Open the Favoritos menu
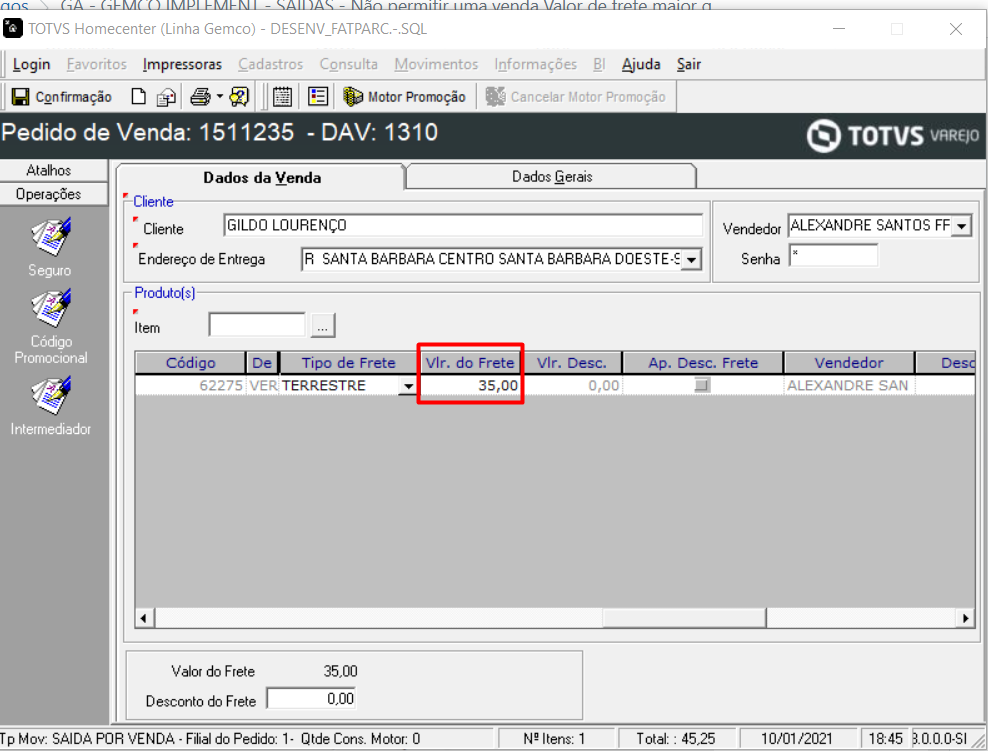This screenshot has width=988, height=751. 97,64
